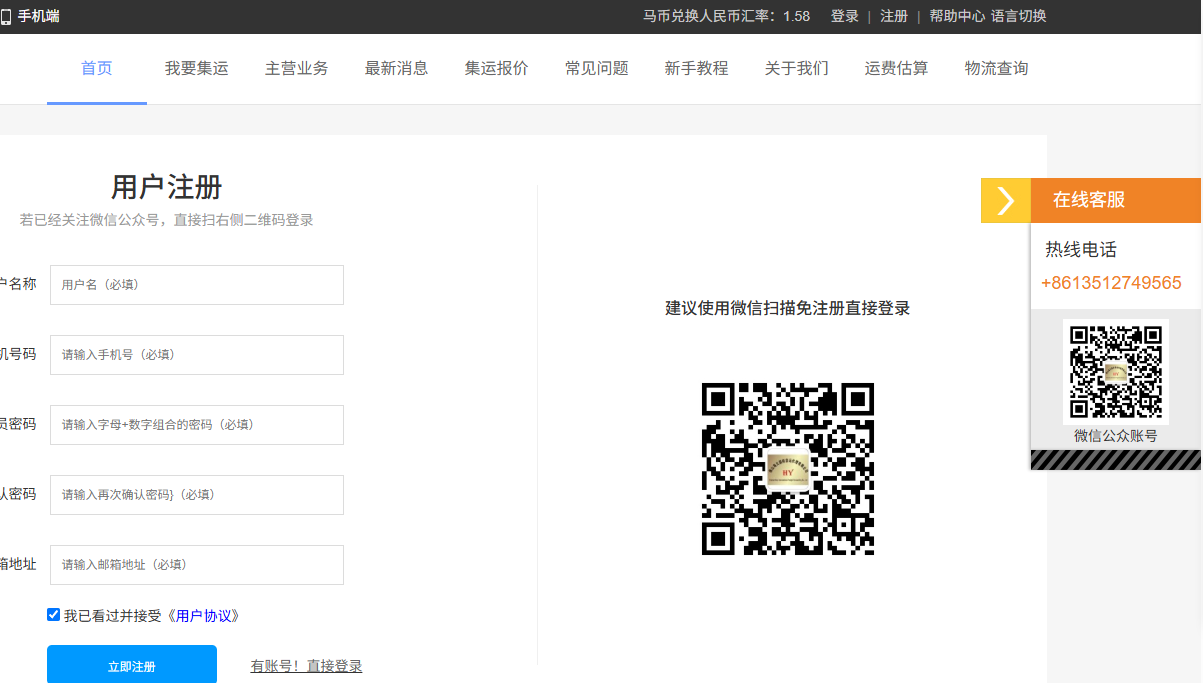Open 常见问题 from the nav bar
1203x683 pixels.
pyautogui.click(x=597, y=68)
